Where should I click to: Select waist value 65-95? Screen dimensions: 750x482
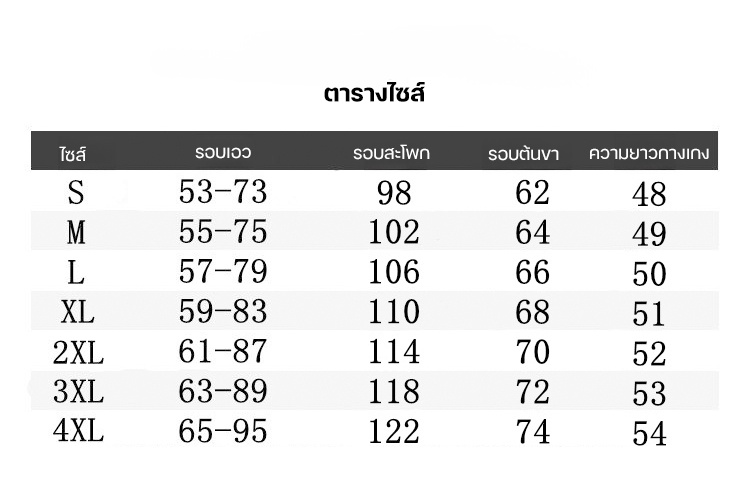pyautogui.click(x=223, y=432)
